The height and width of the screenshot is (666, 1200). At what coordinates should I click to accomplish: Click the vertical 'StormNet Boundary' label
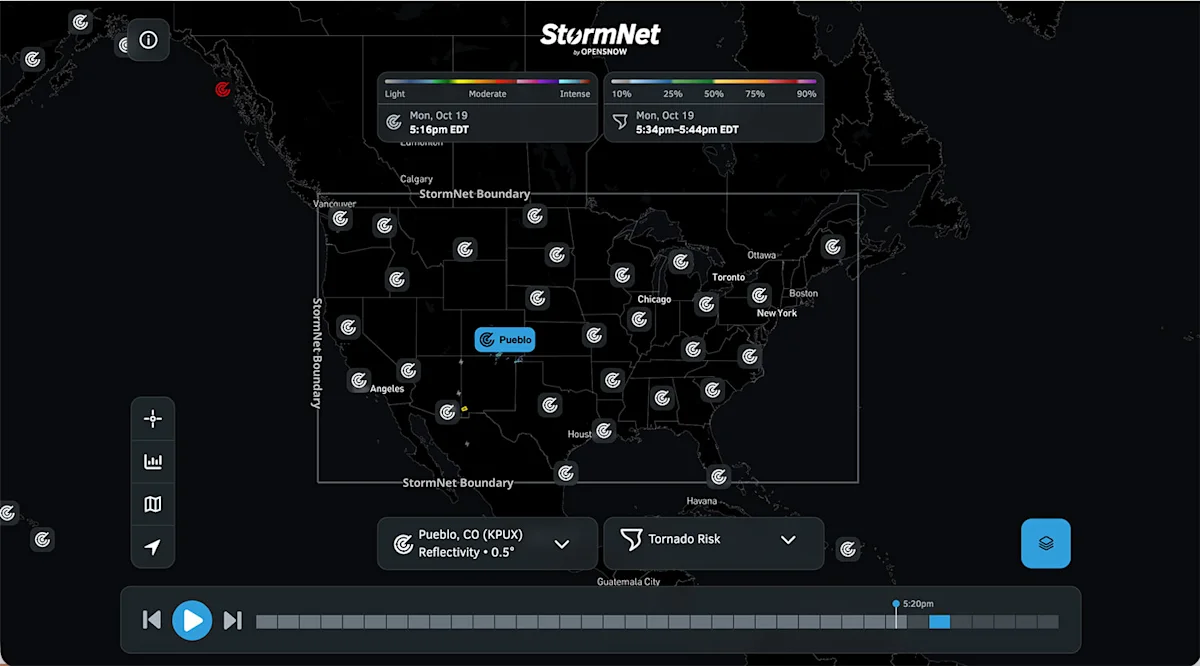coord(316,353)
